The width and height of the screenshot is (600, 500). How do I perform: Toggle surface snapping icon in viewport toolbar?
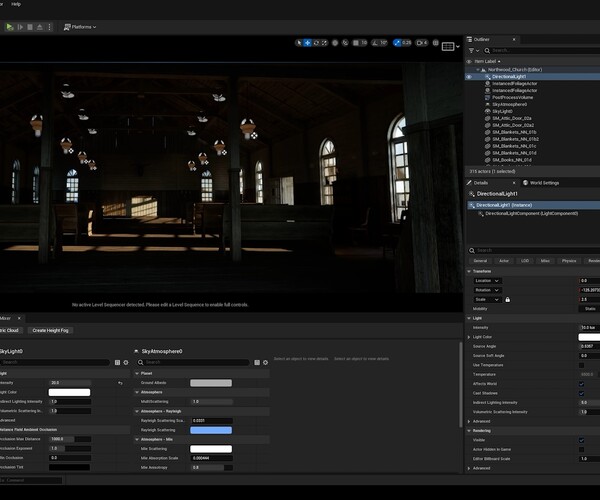pos(345,43)
